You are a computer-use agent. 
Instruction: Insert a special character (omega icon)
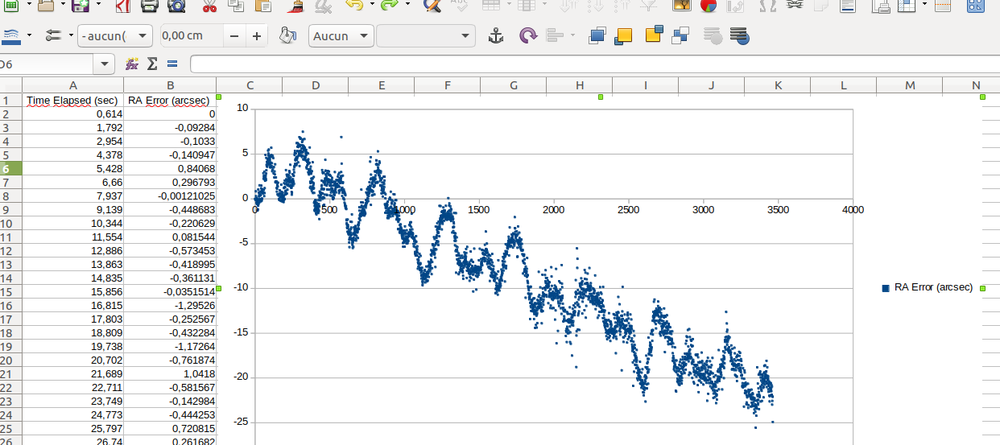click(768, 5)
